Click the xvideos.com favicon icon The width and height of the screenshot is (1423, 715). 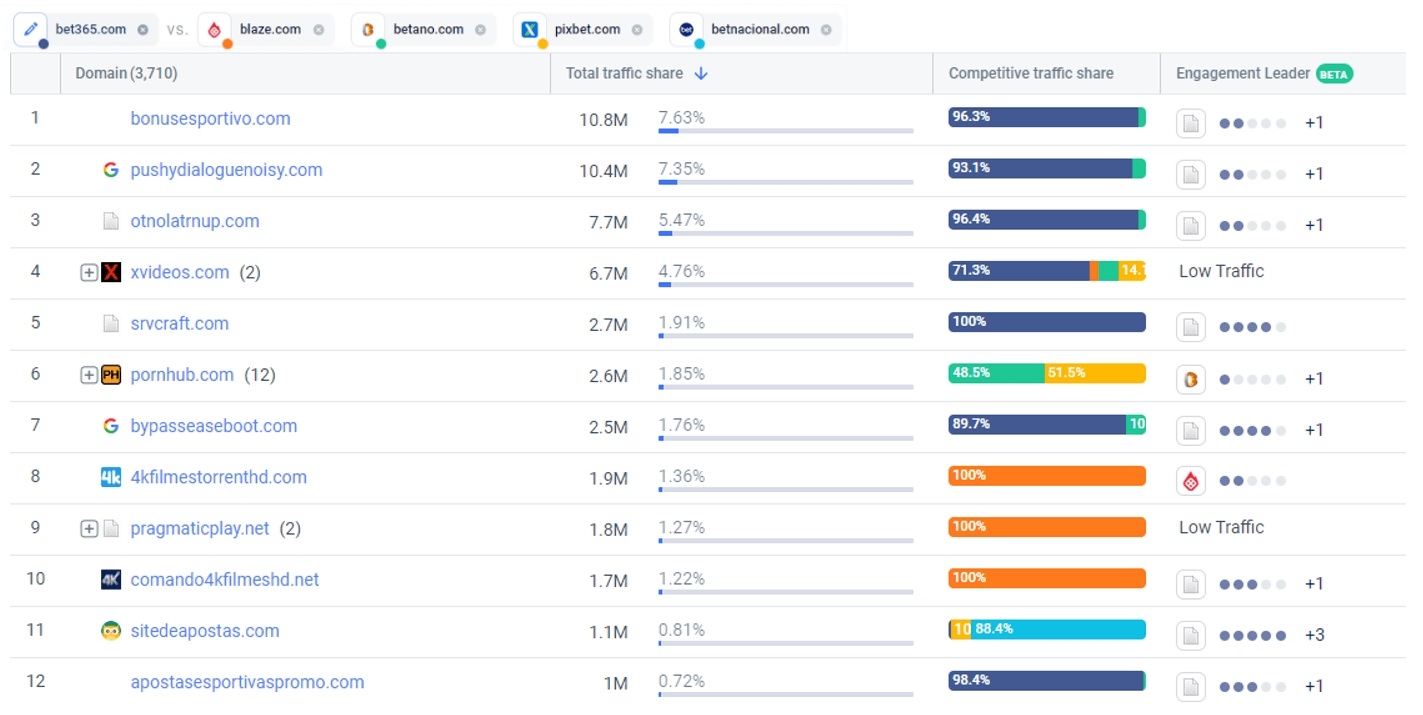(111, 272)
